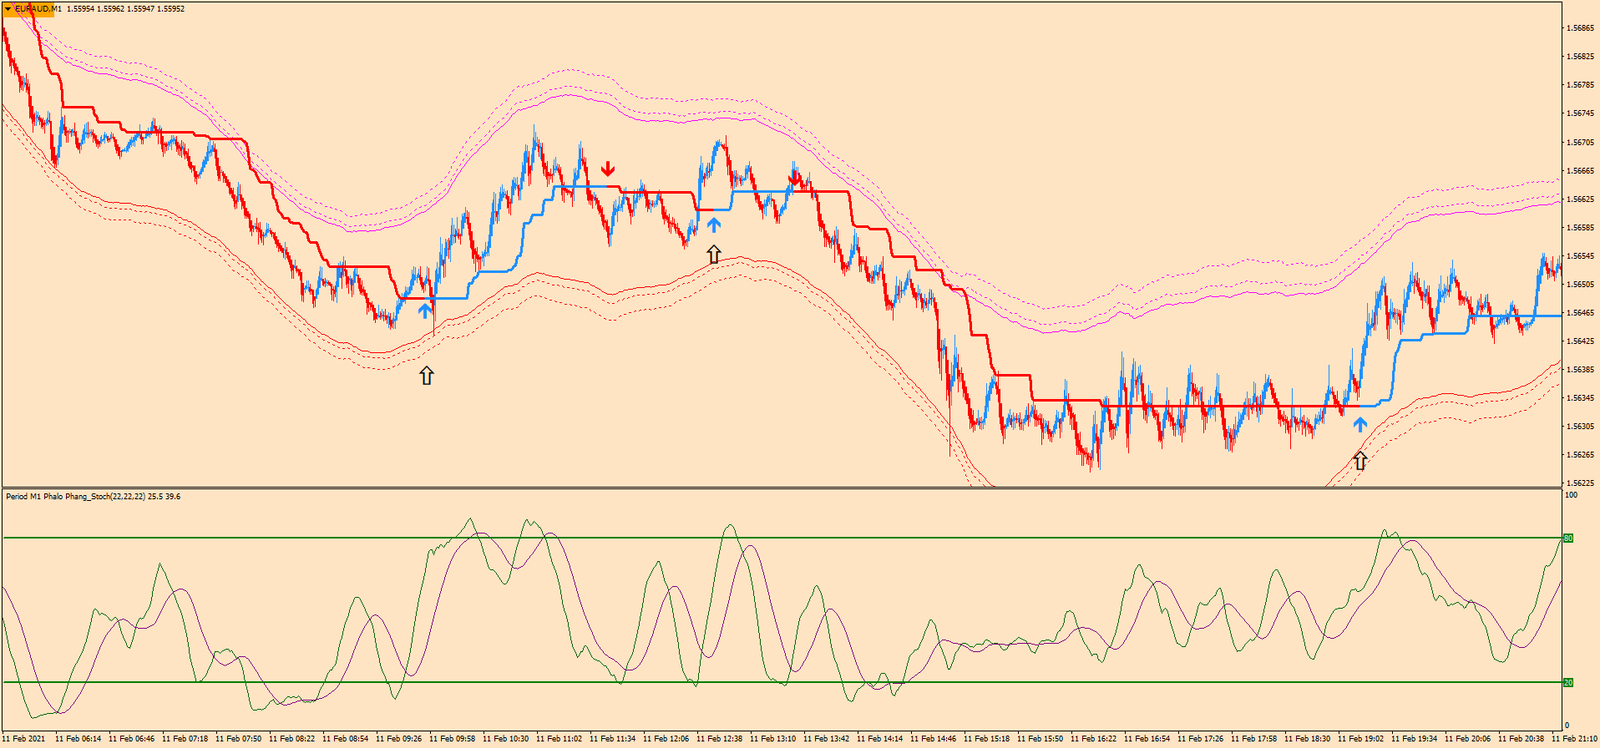Open the EURAUD chart dropdown triangle

(8, 8)
